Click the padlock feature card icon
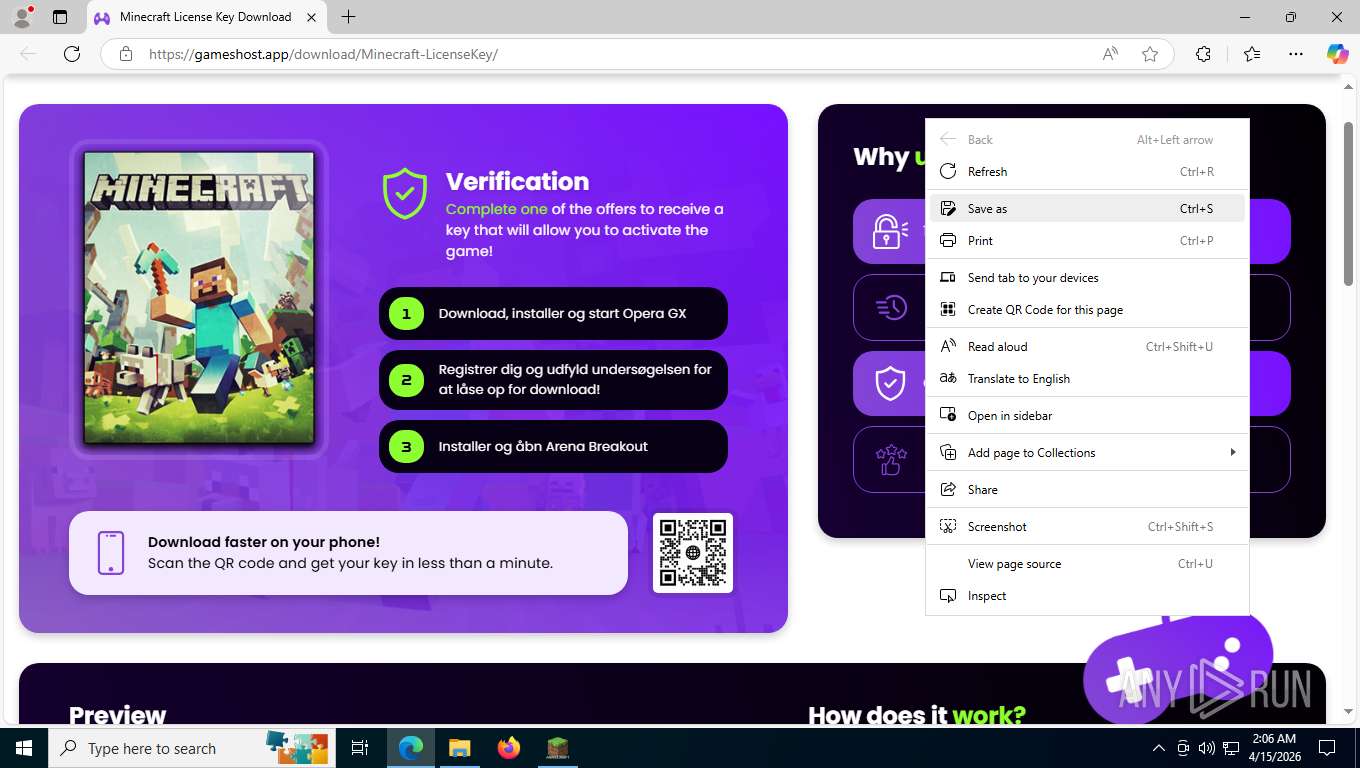 (x=888, y=231)
